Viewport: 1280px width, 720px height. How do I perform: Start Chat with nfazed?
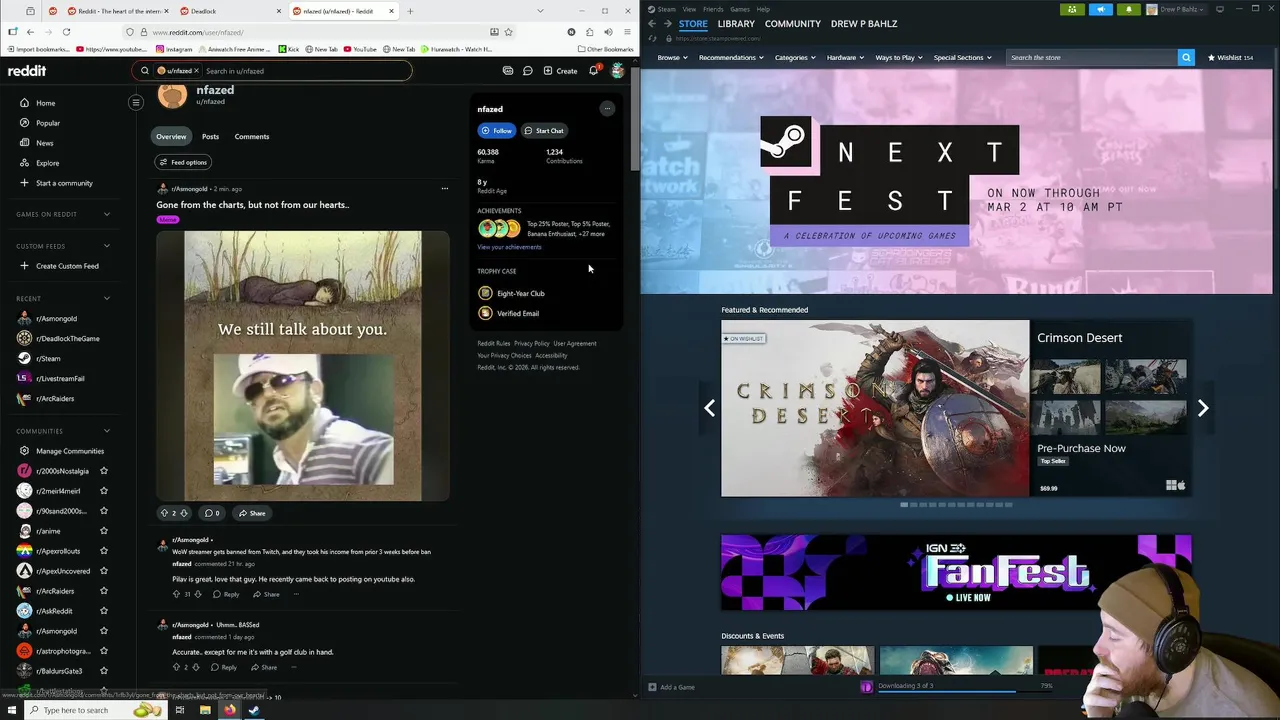[544, 130]
